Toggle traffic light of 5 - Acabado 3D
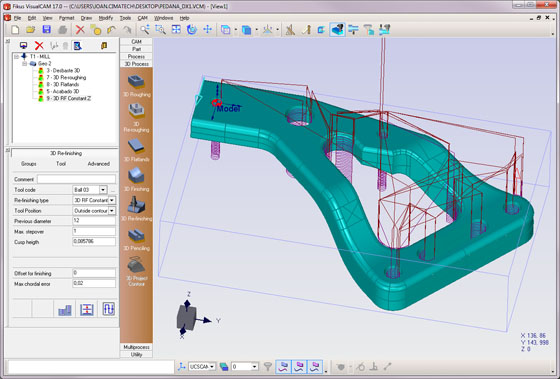Screen dimensions: 560x379 pyautogui.click(x=41, y=91)
